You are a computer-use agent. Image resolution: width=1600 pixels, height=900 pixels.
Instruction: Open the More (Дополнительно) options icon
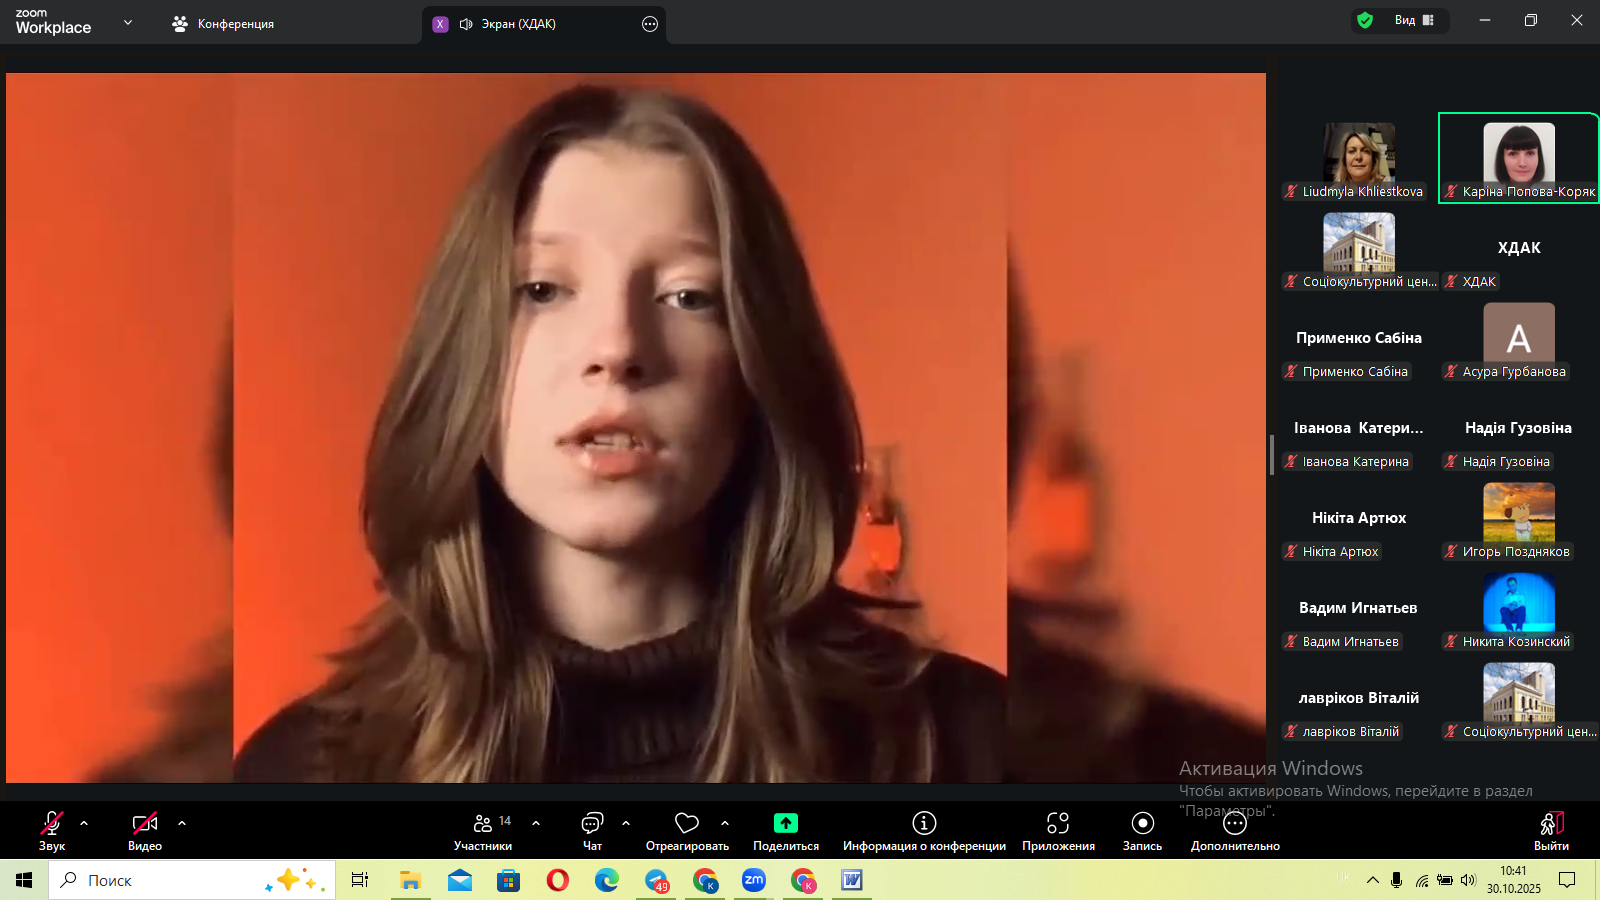[1235, 824]
